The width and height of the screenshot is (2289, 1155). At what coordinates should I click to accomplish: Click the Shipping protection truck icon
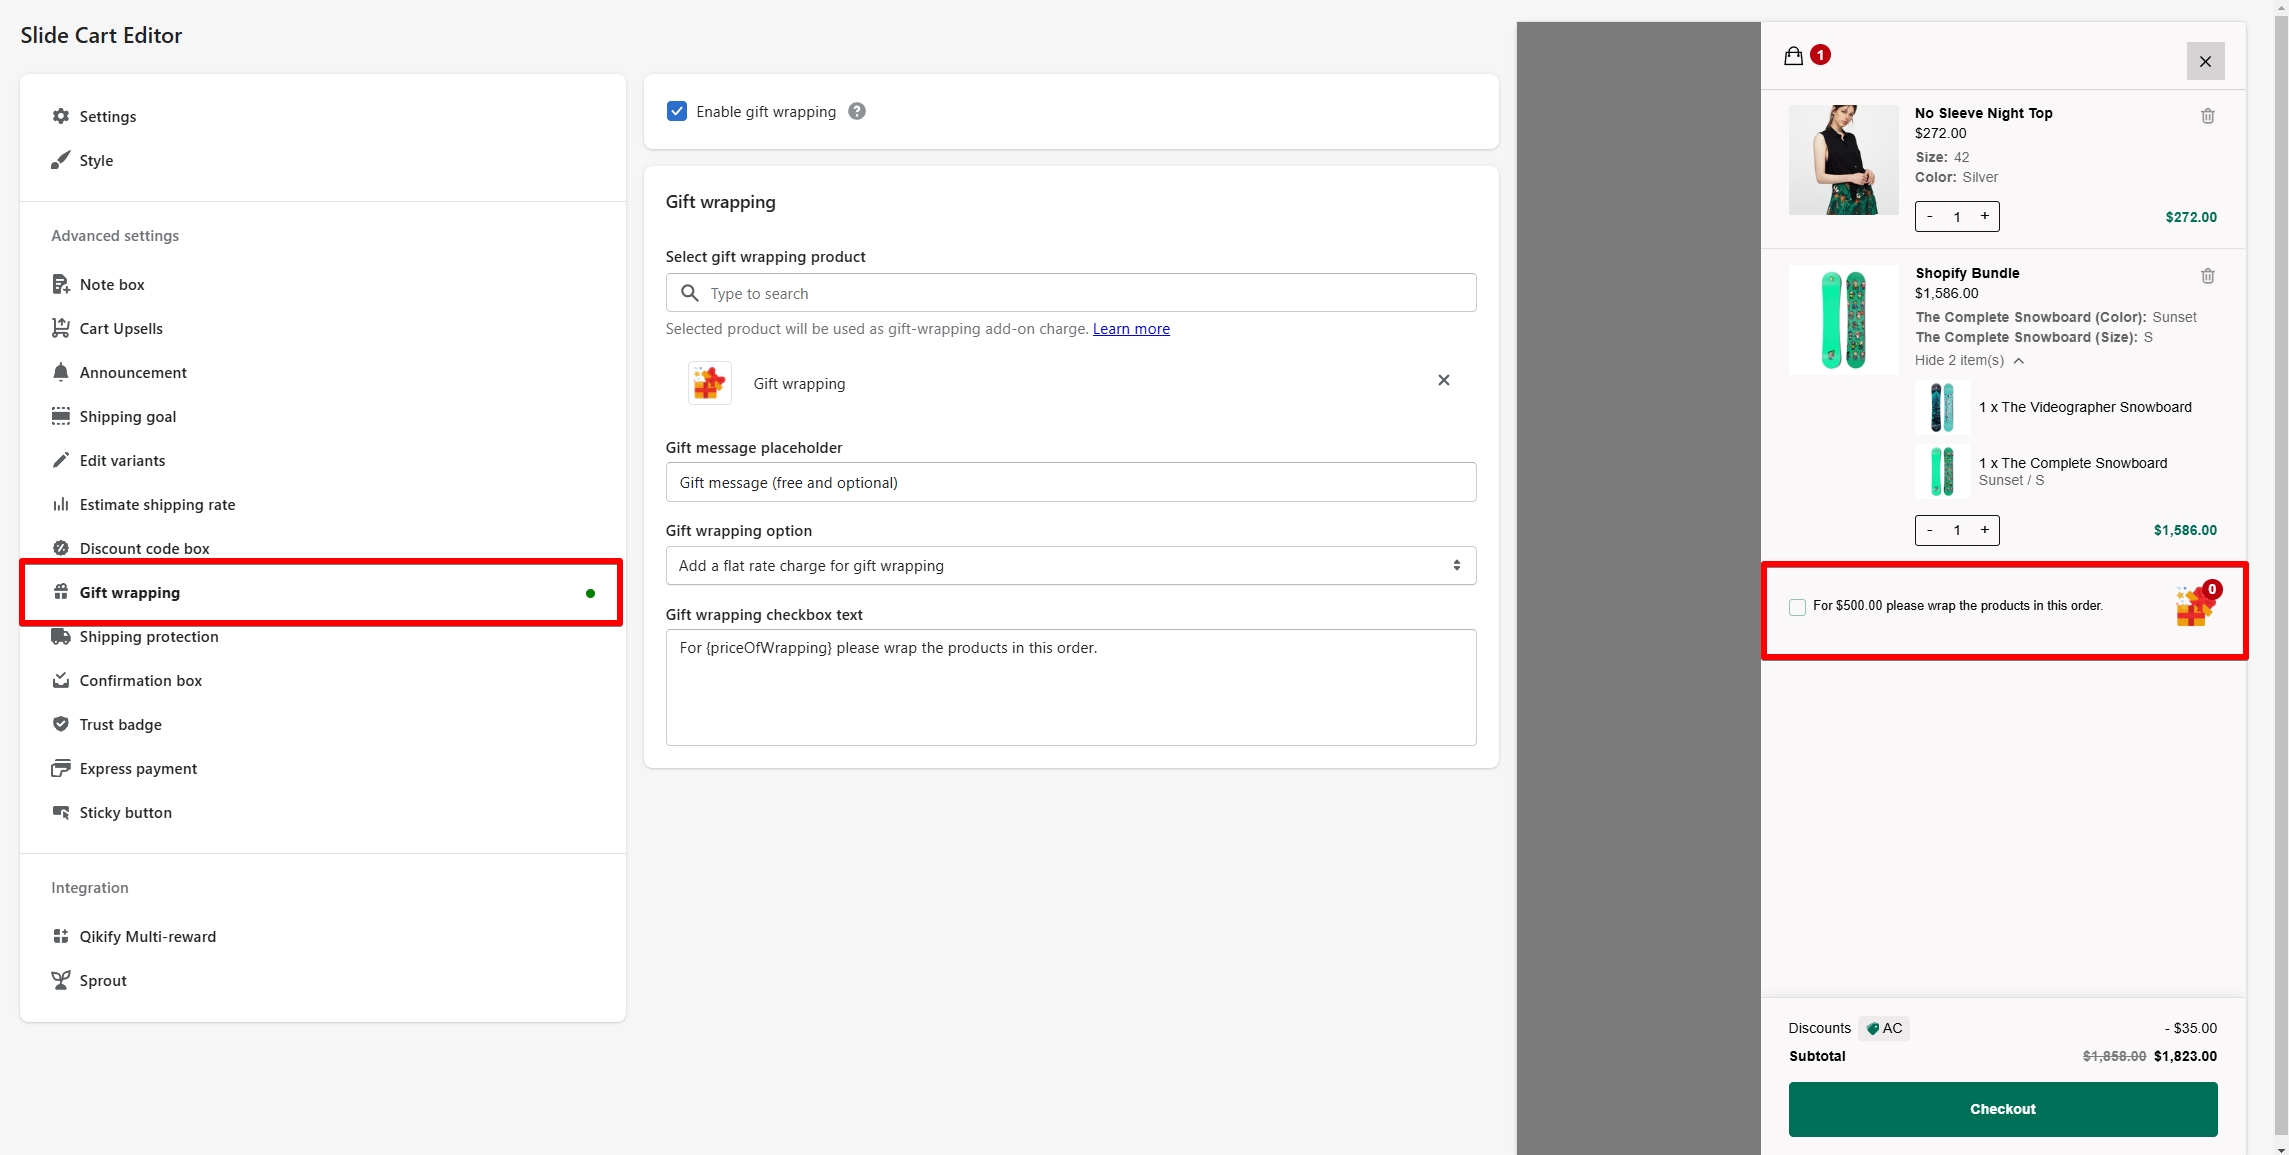click(x=61, y=636)
